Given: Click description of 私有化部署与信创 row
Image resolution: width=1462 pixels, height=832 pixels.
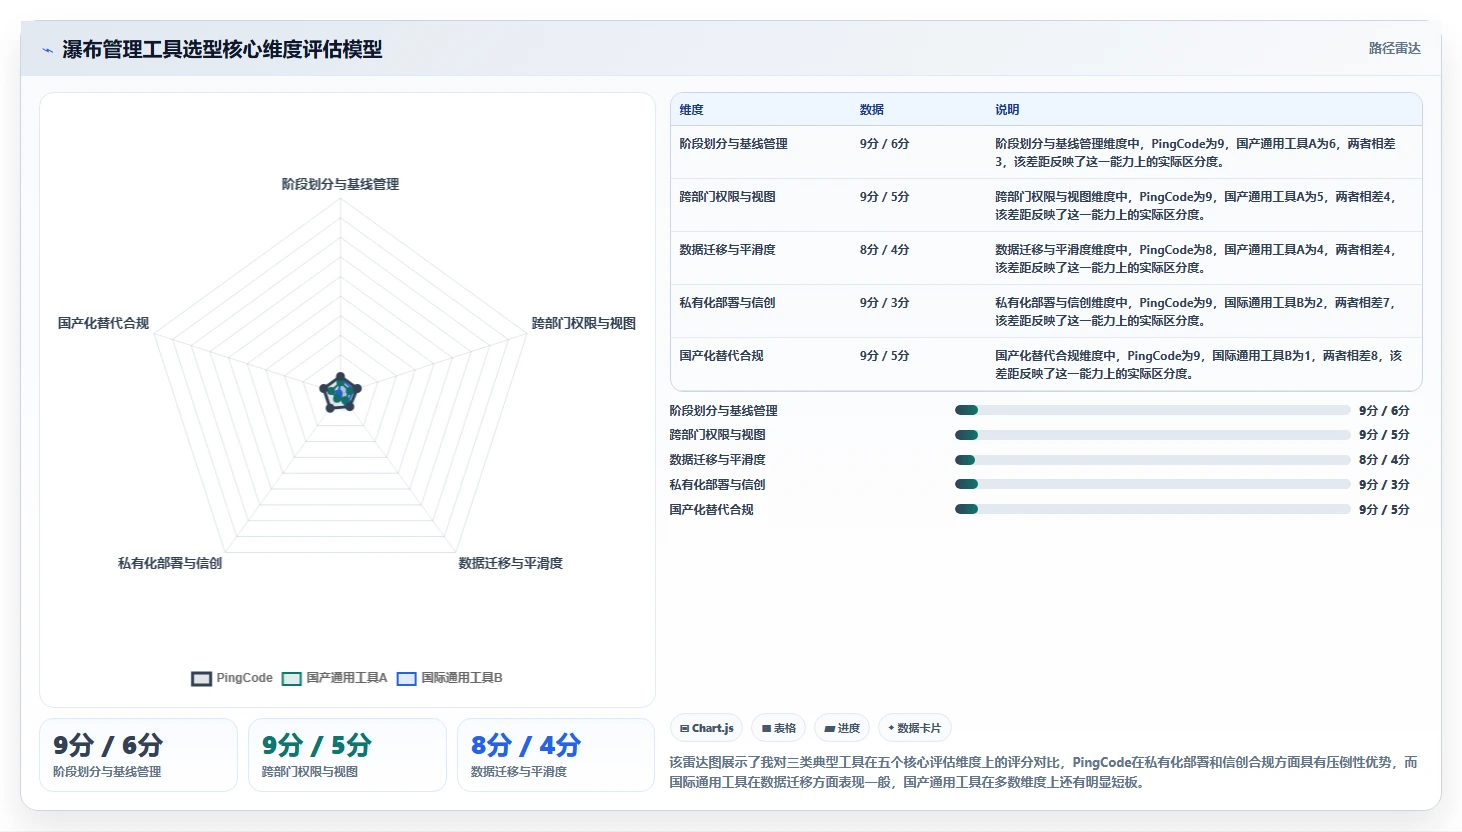Looking at the screenshot, I should pyautogui.click(x=1195, y=311).
